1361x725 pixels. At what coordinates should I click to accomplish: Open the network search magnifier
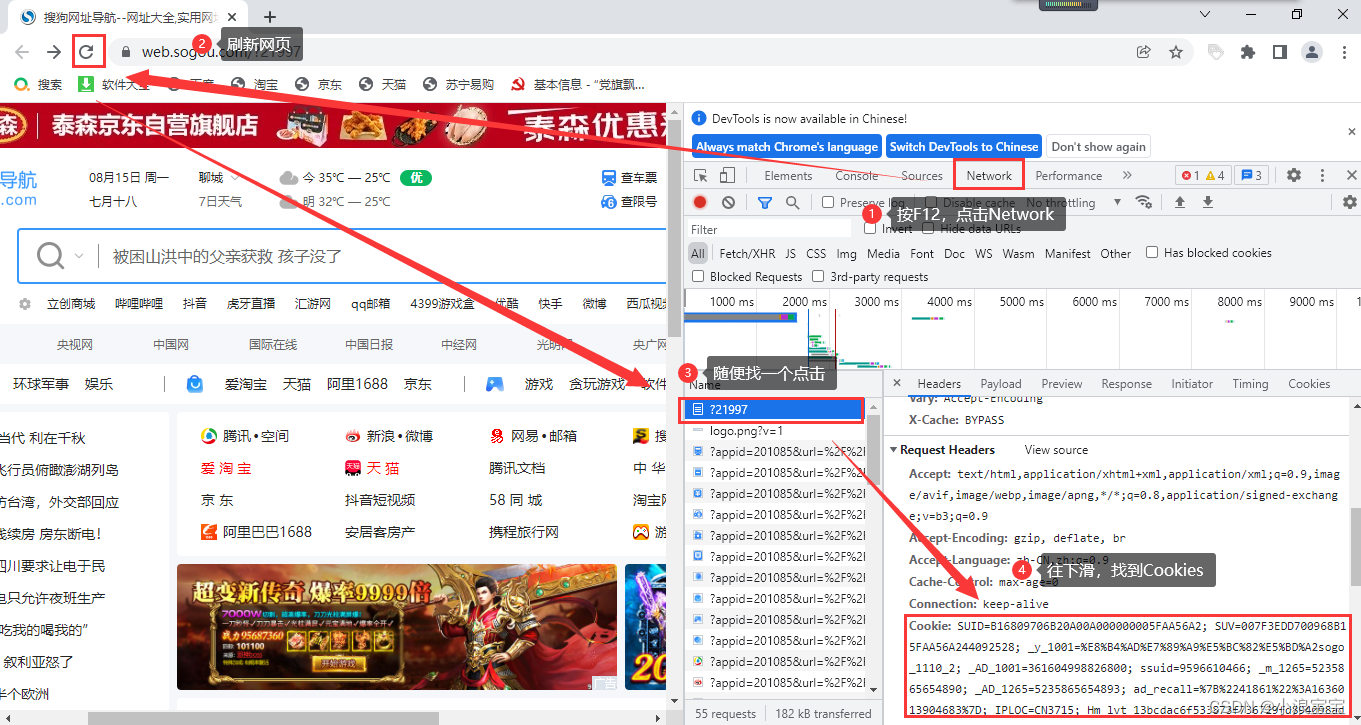tap(792, 202)
